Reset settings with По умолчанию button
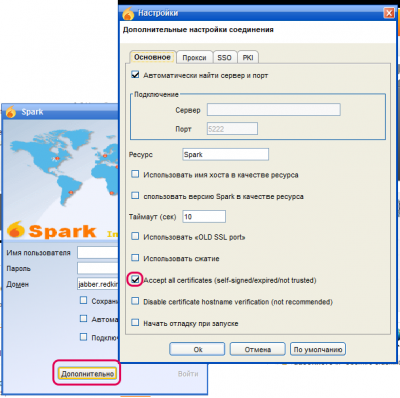400x398 pixels. tap(318, 349)
